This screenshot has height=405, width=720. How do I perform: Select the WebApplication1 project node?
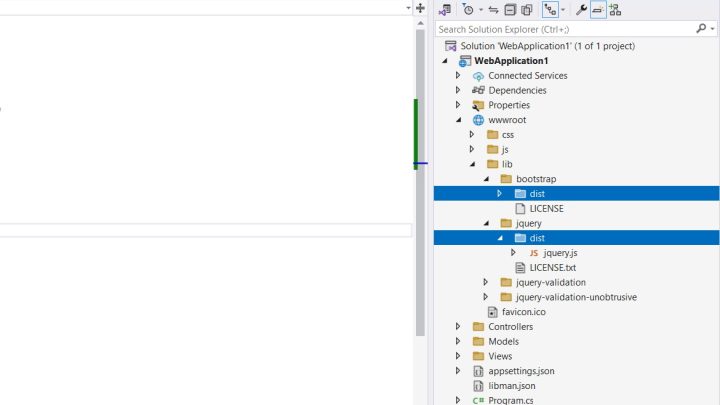[511, 61]
